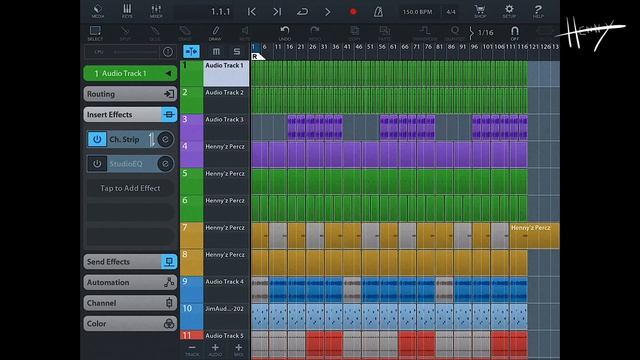Click the blue track 9 number cell

pyautogui.click(x=191, y=289)
